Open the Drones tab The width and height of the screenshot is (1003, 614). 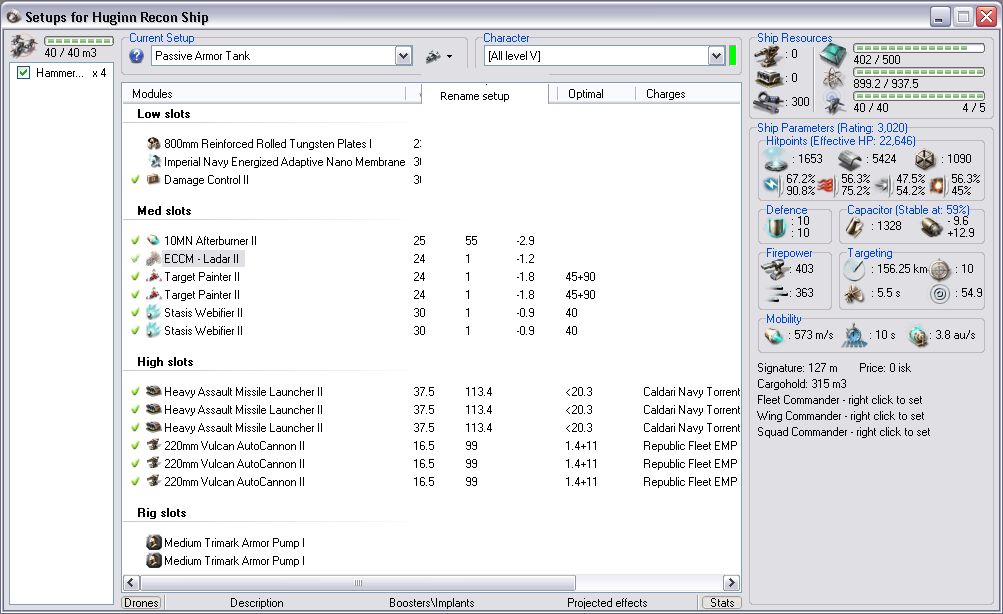pos(141,602)
